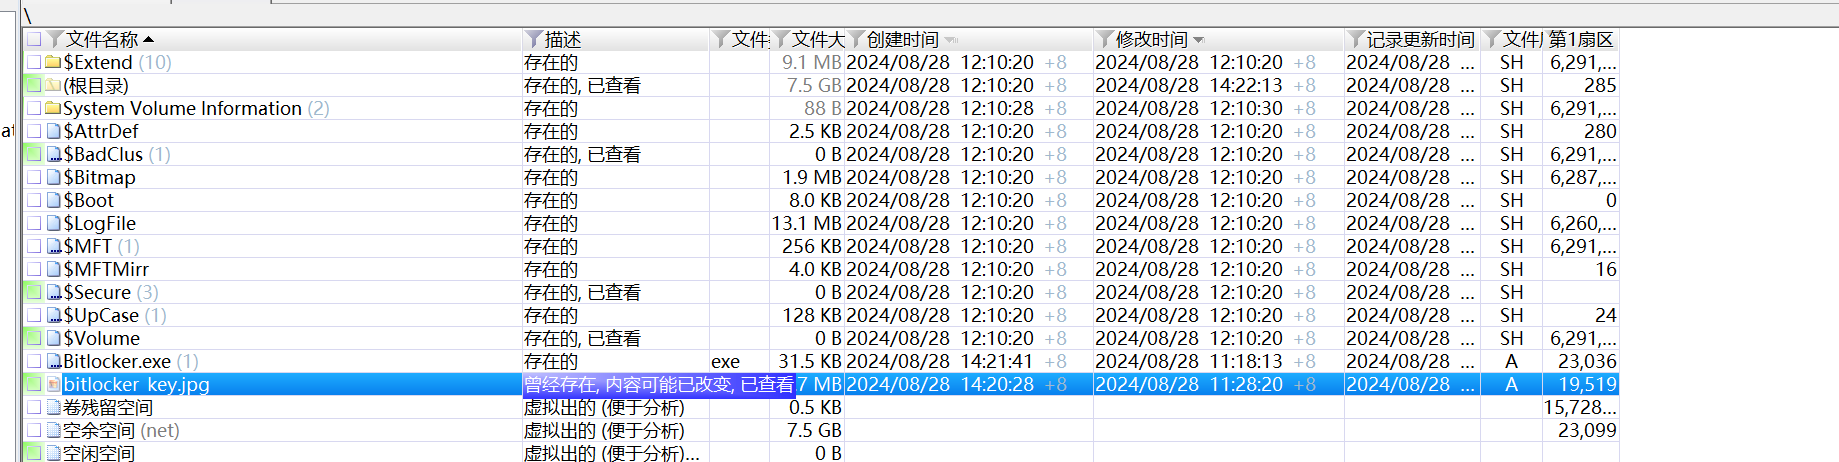Click the 13.1 MB size of $LogFile
The width and height of the screenshot is (1839, 462).
point(806,223)
